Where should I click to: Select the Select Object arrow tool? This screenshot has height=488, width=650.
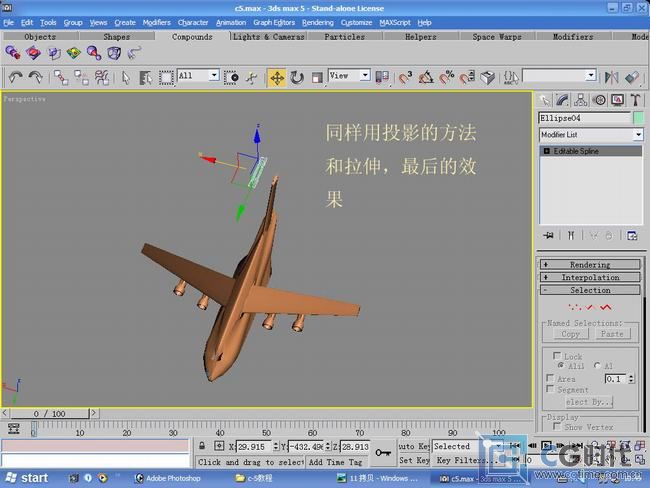coord(126,78)
